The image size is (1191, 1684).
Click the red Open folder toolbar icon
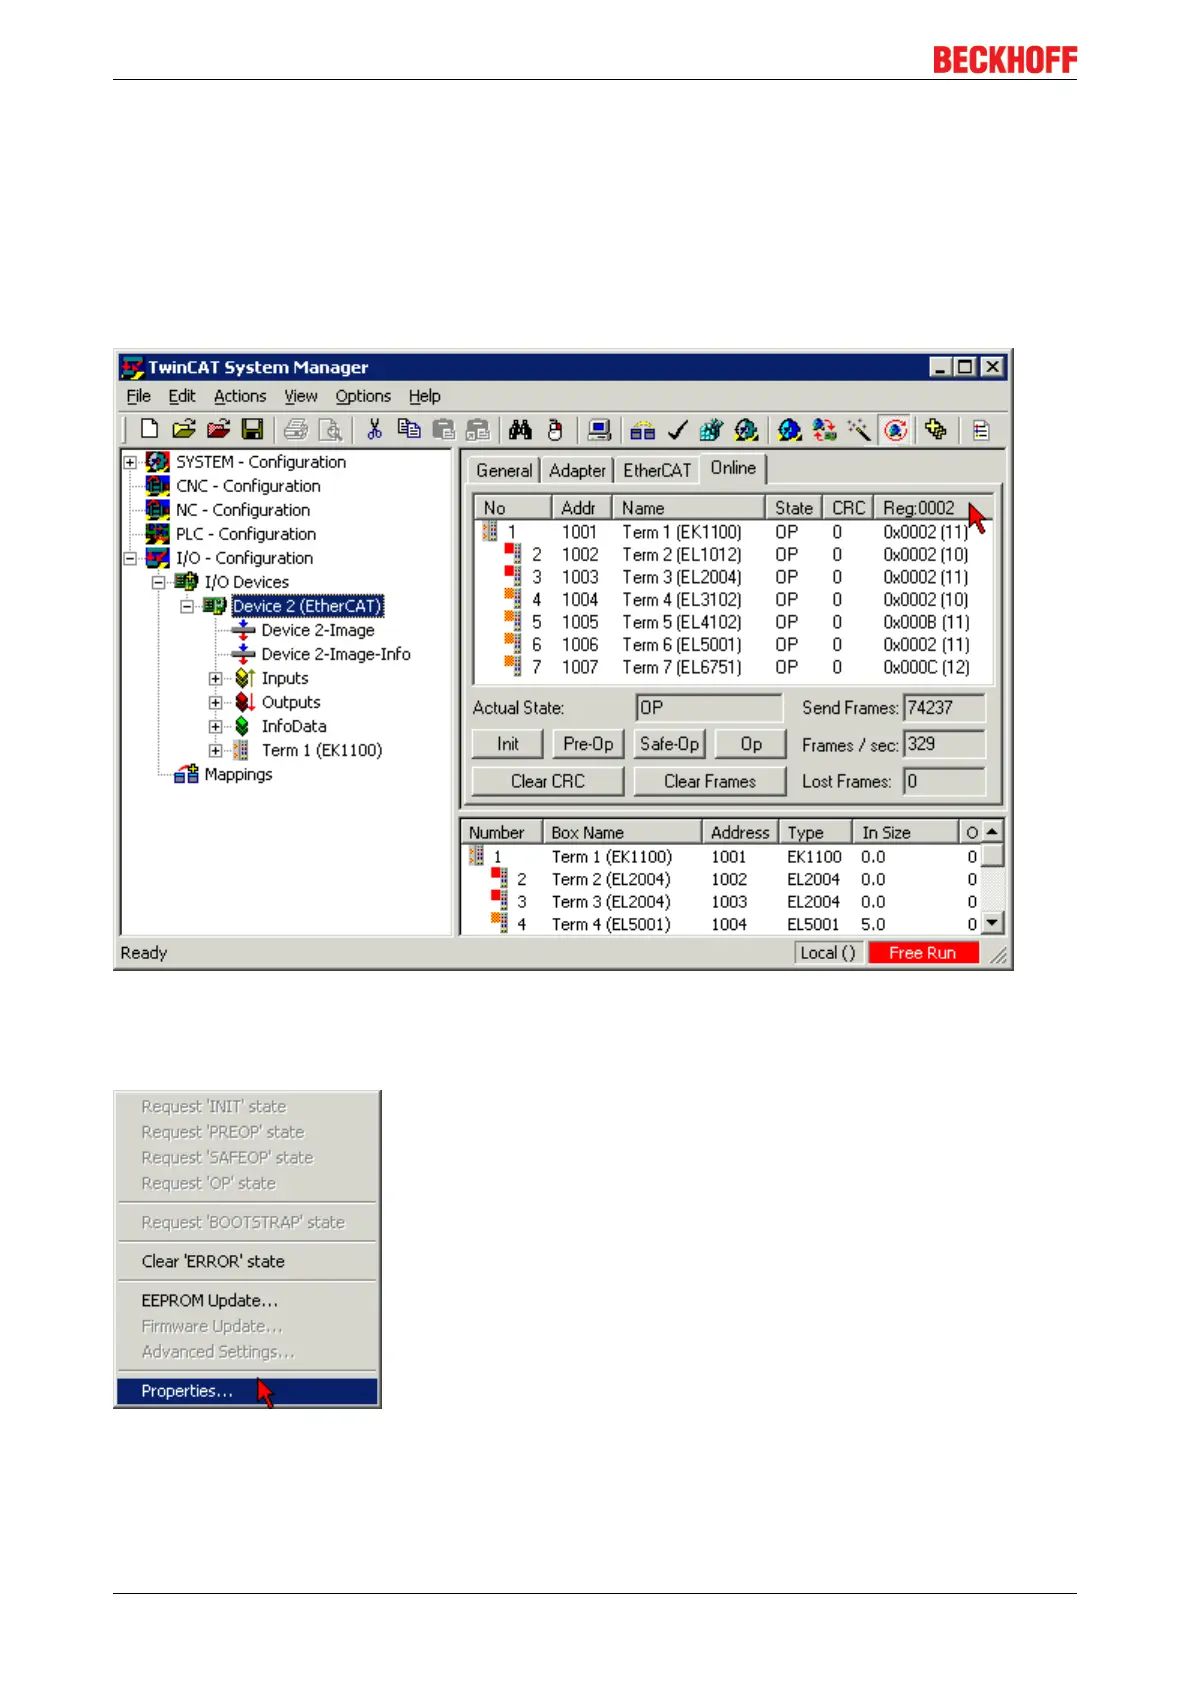[218, 429]
